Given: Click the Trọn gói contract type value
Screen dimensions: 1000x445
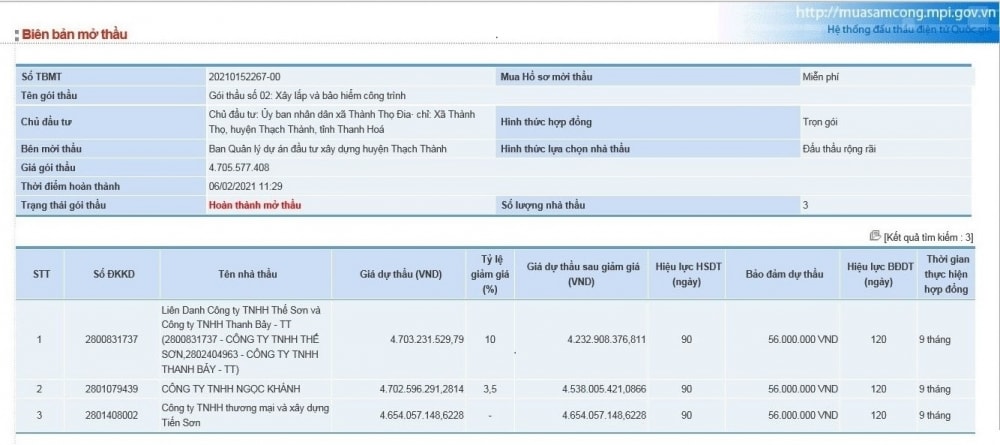Looking at the screenshot, I should click(x=820, y=122).
